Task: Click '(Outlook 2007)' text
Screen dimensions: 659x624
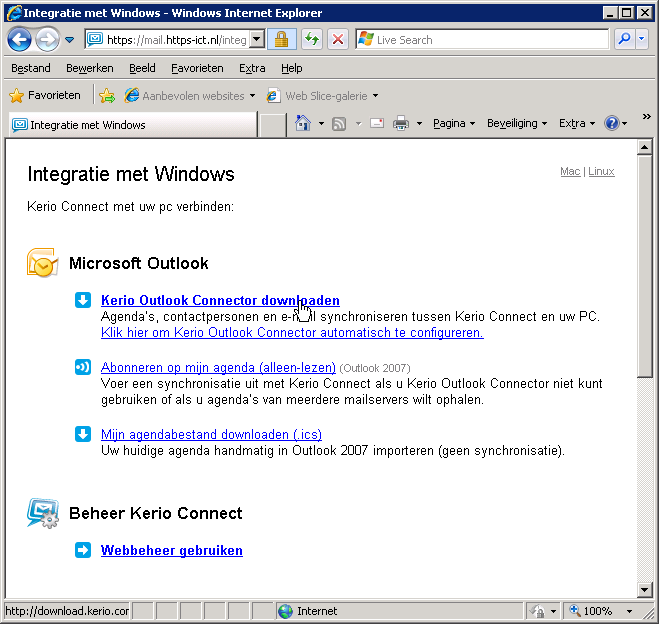Action: [375, 368]
